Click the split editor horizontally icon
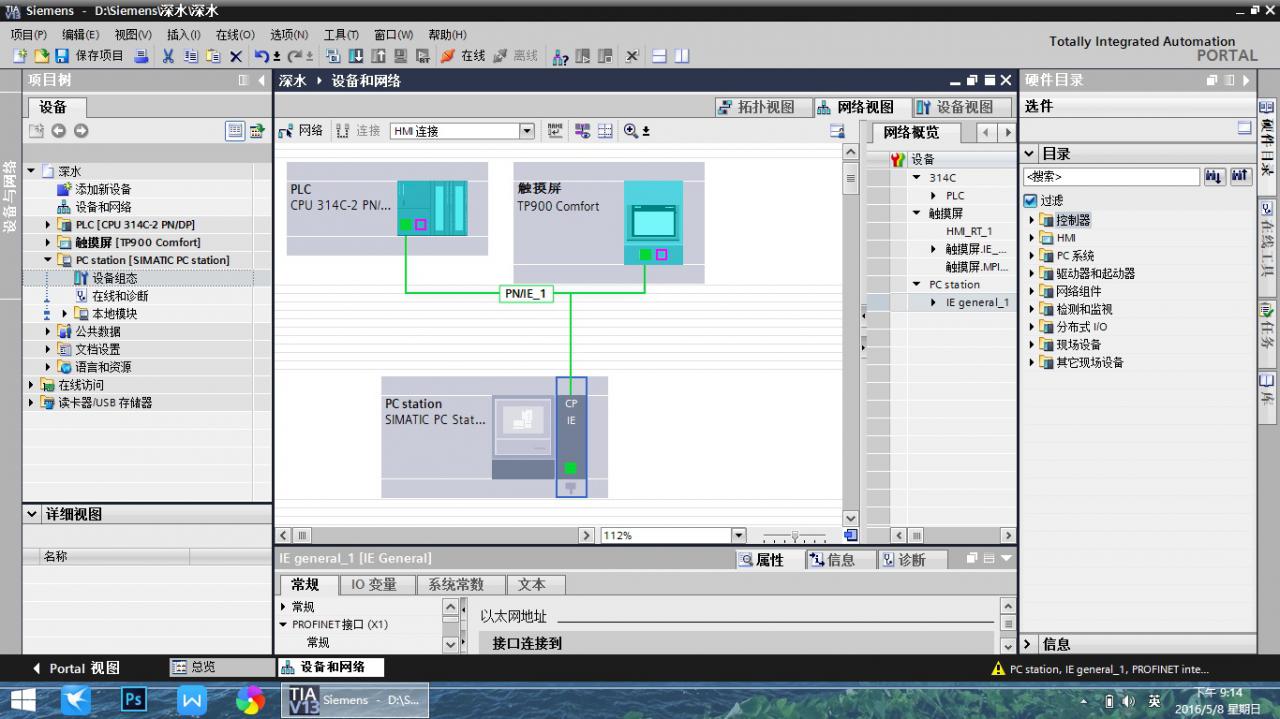 [x=660, y=56]
